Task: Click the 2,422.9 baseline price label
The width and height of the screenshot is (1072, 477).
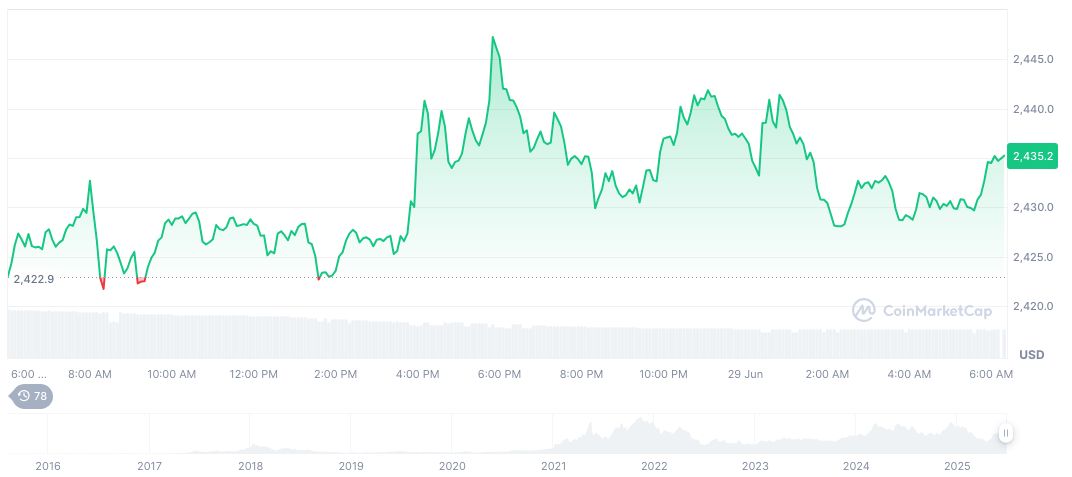Action: [33, 278]
